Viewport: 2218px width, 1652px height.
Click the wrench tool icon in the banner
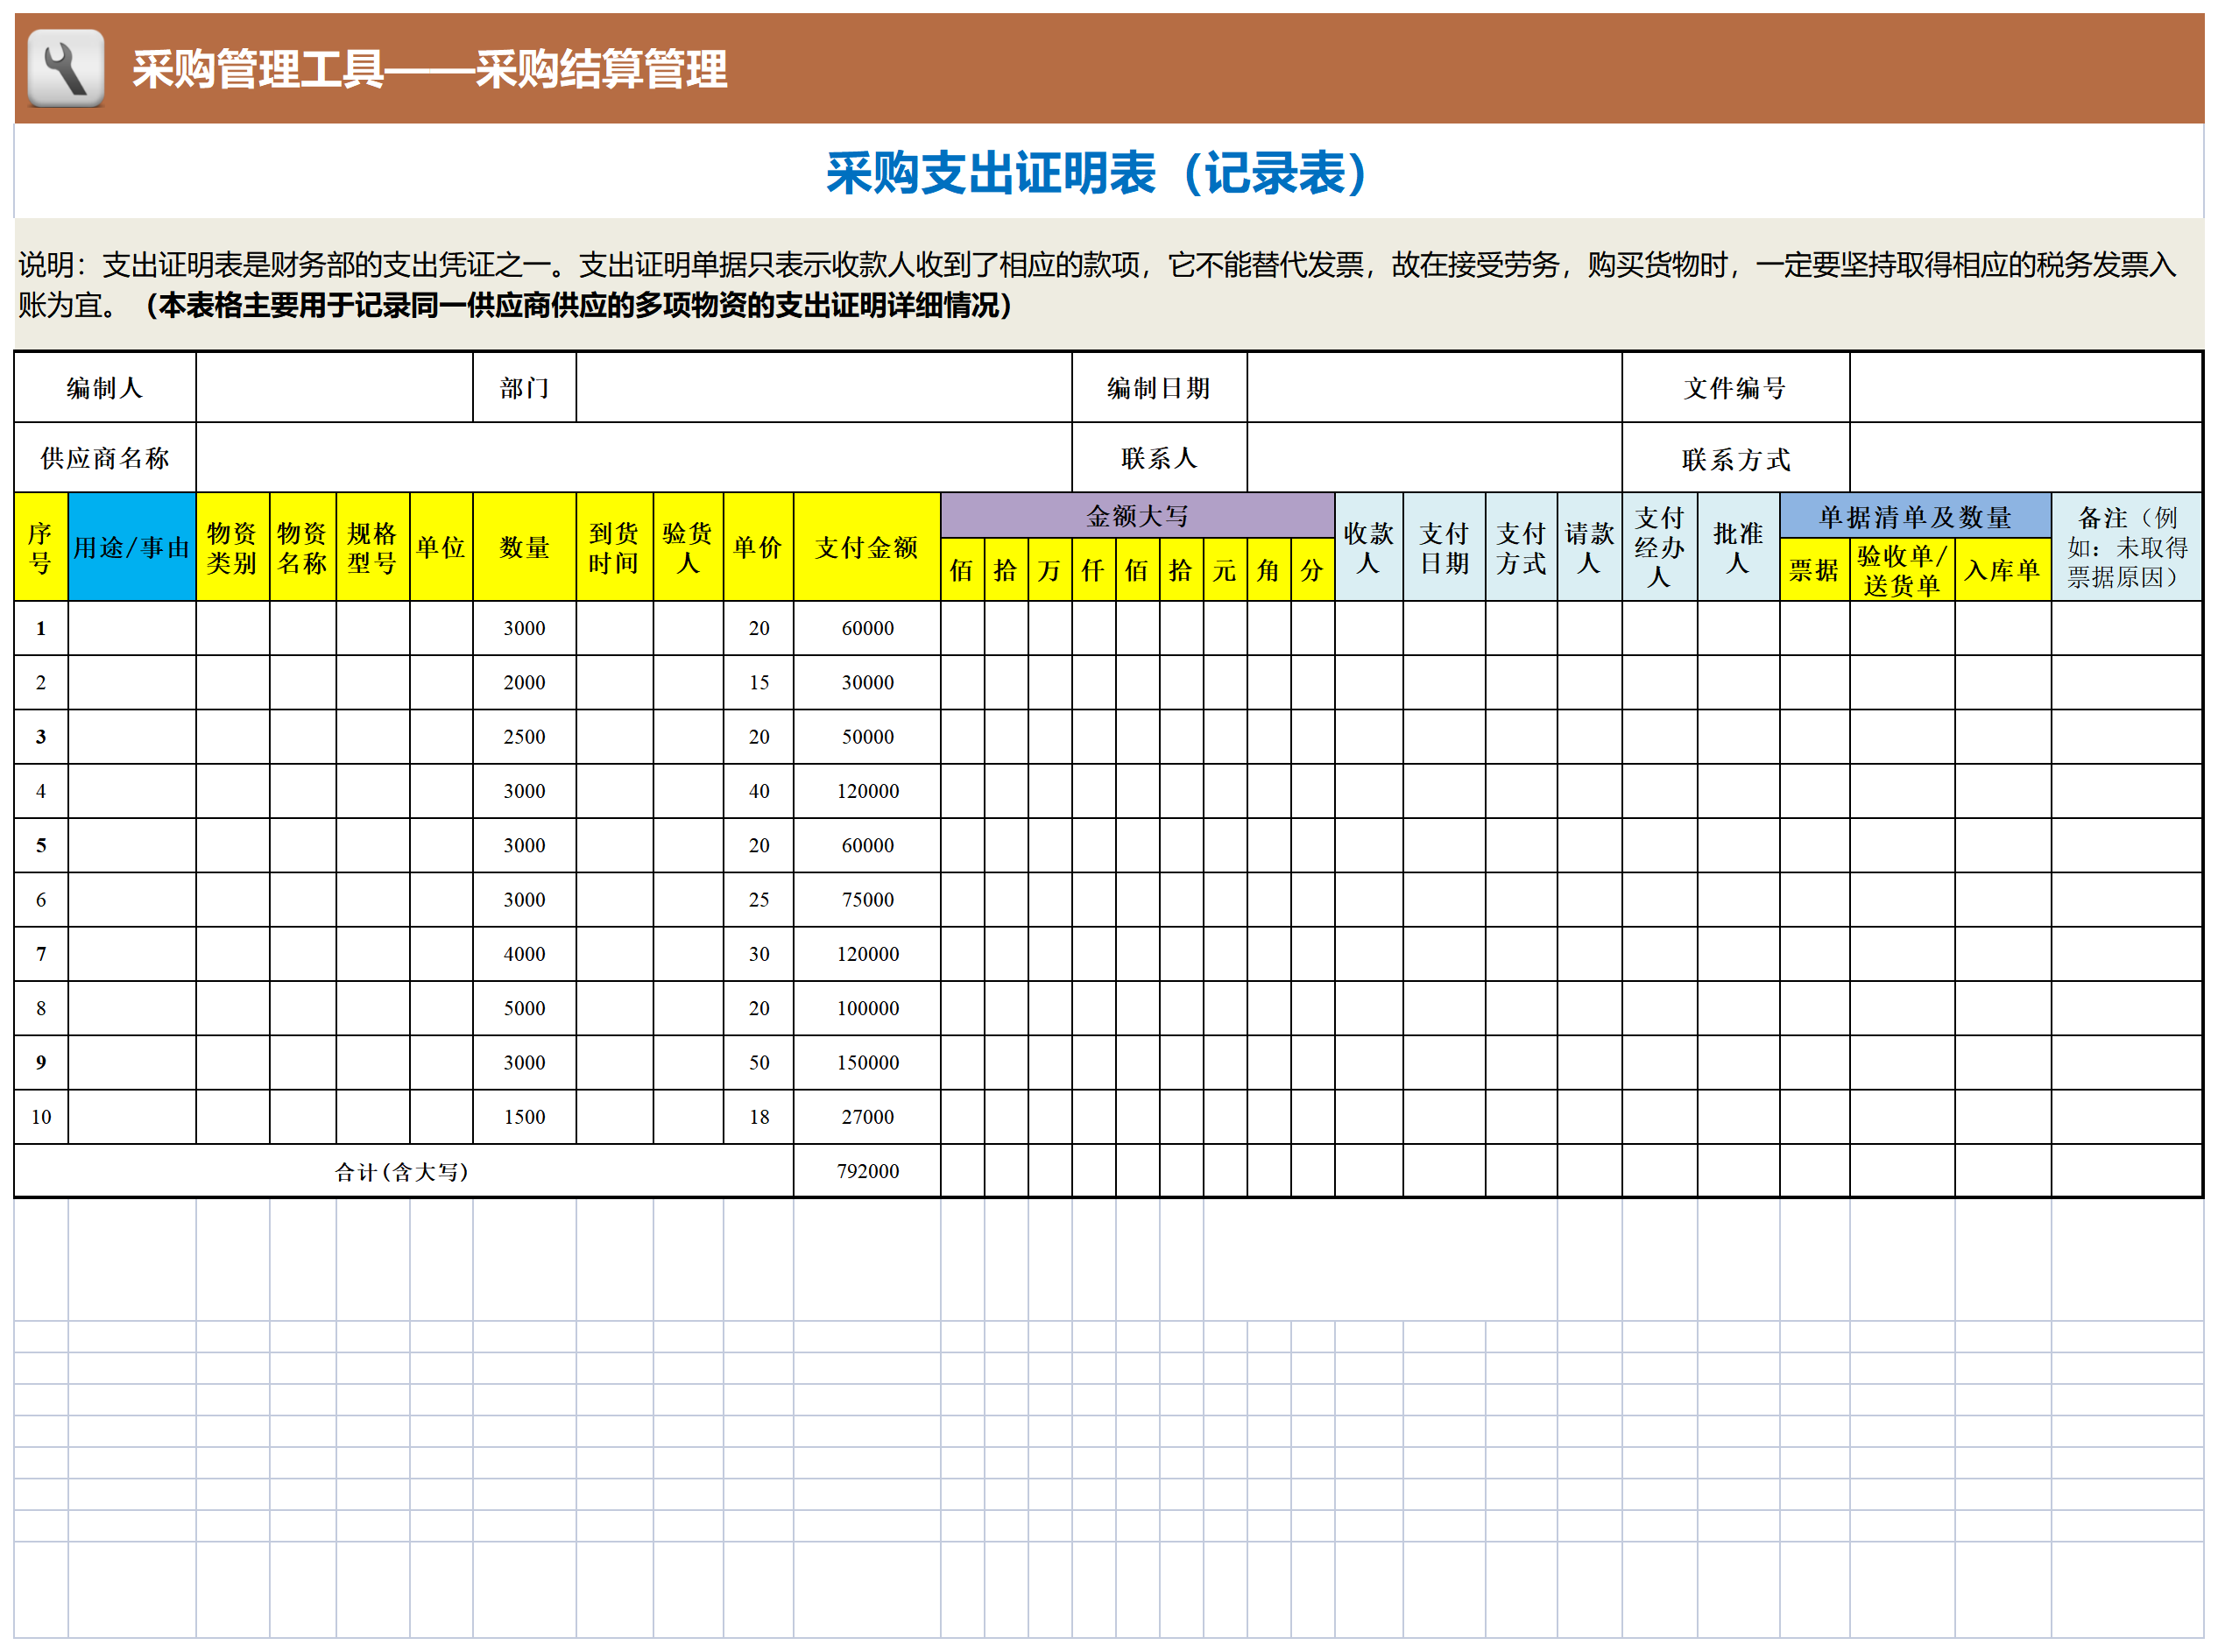(x=65, y=68)
